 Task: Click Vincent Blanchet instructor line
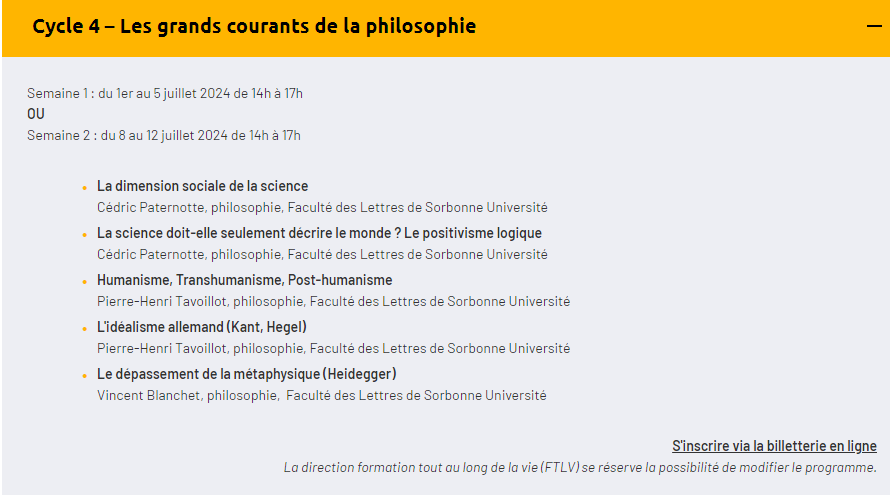[321, 395]
